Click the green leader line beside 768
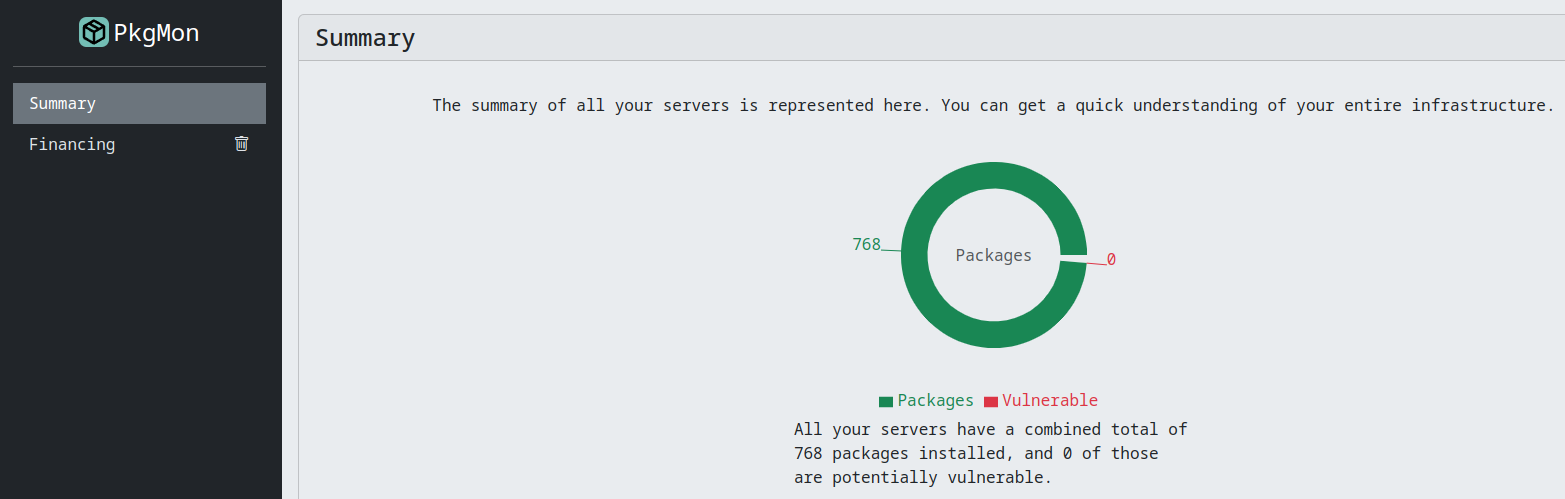The image size is (1565, 499). coord(891,249)
